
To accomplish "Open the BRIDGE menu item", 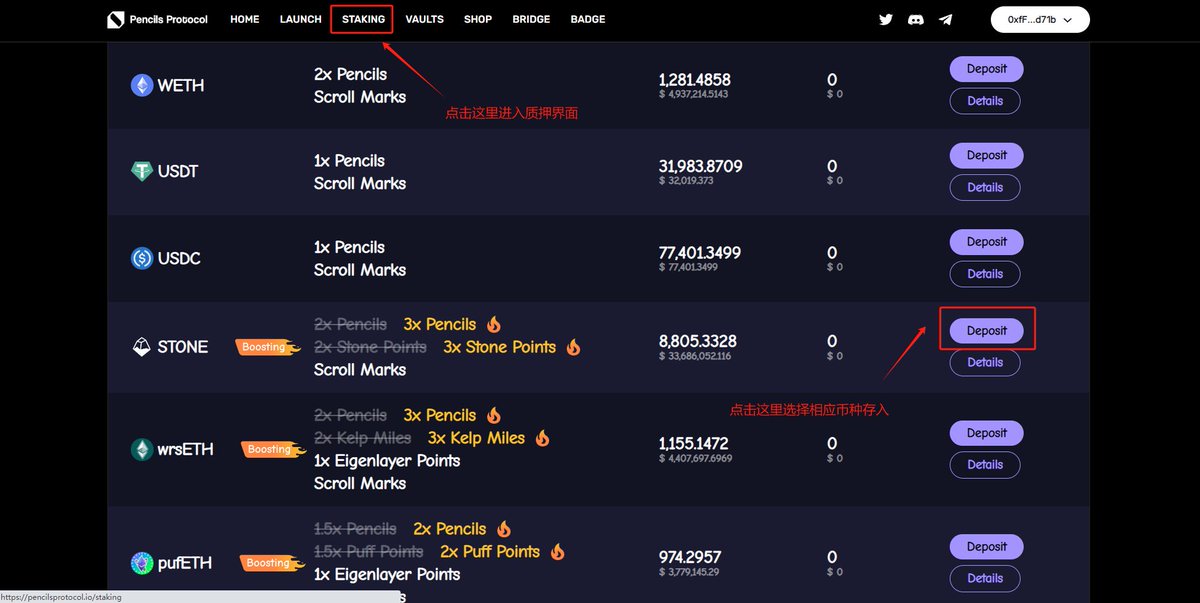I will (531, 19).
